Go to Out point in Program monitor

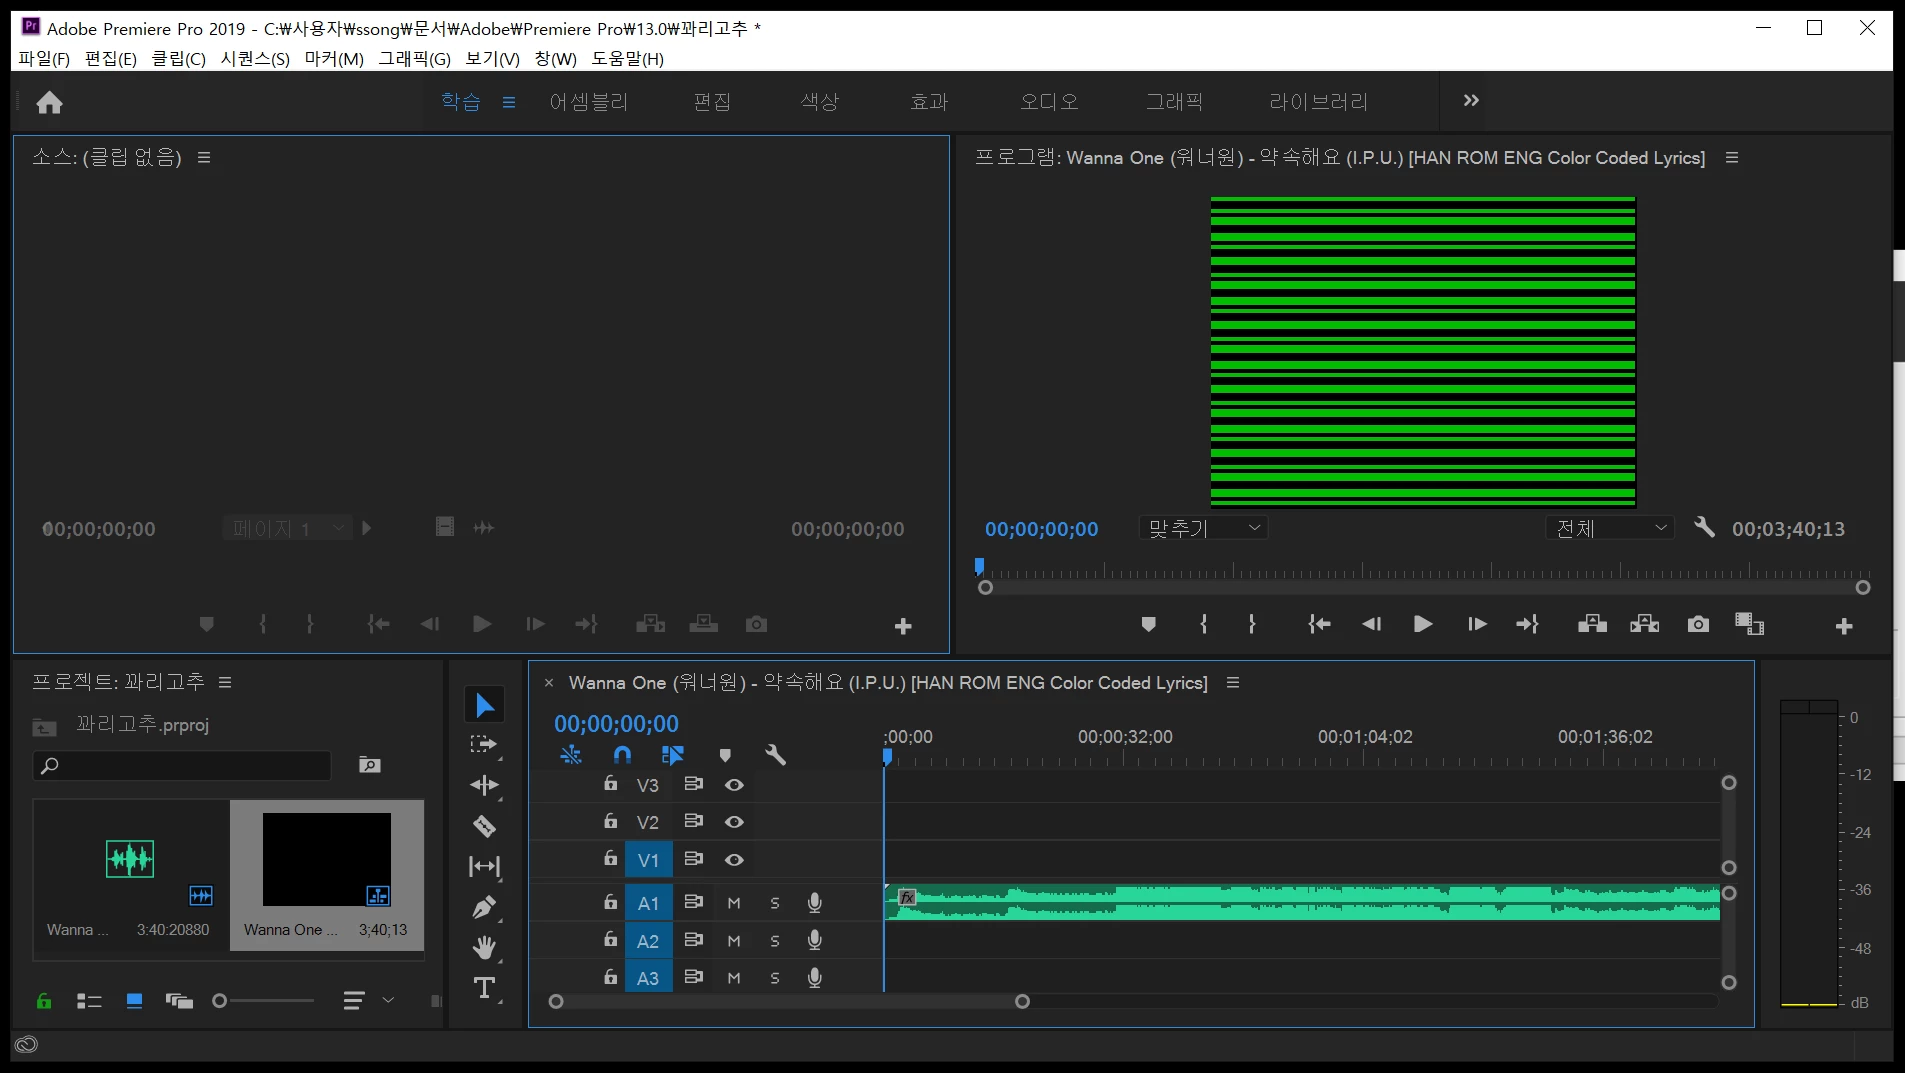[x=1527, y=625]
